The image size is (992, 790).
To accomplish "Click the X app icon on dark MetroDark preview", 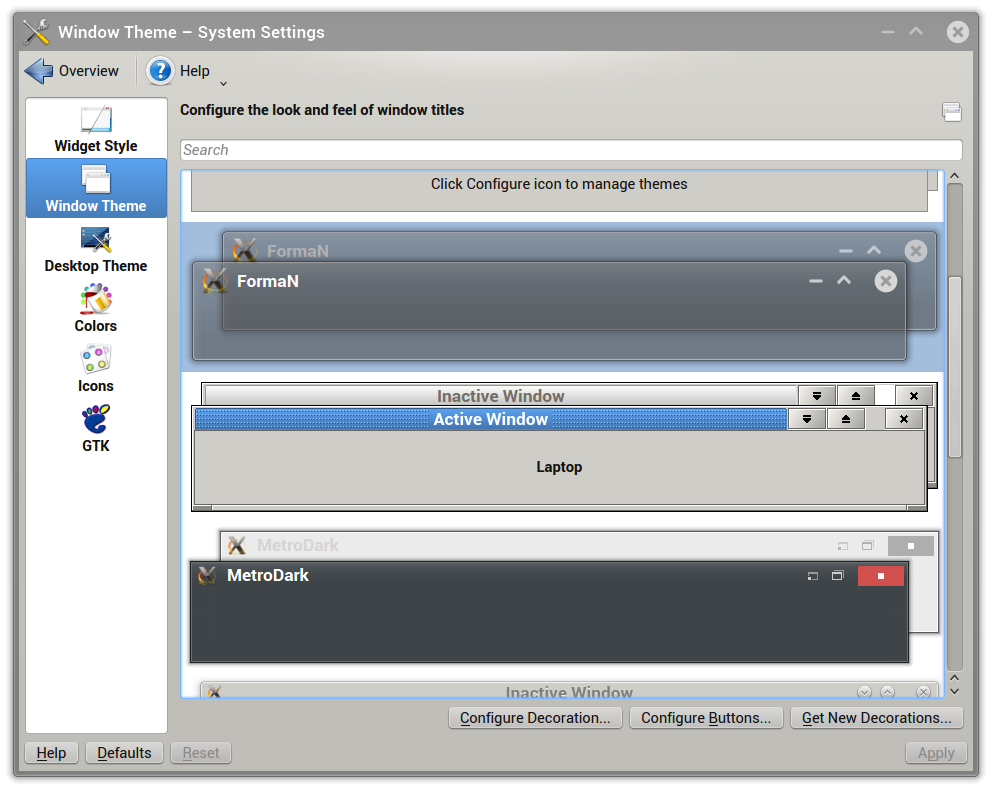I will point(207,576).
